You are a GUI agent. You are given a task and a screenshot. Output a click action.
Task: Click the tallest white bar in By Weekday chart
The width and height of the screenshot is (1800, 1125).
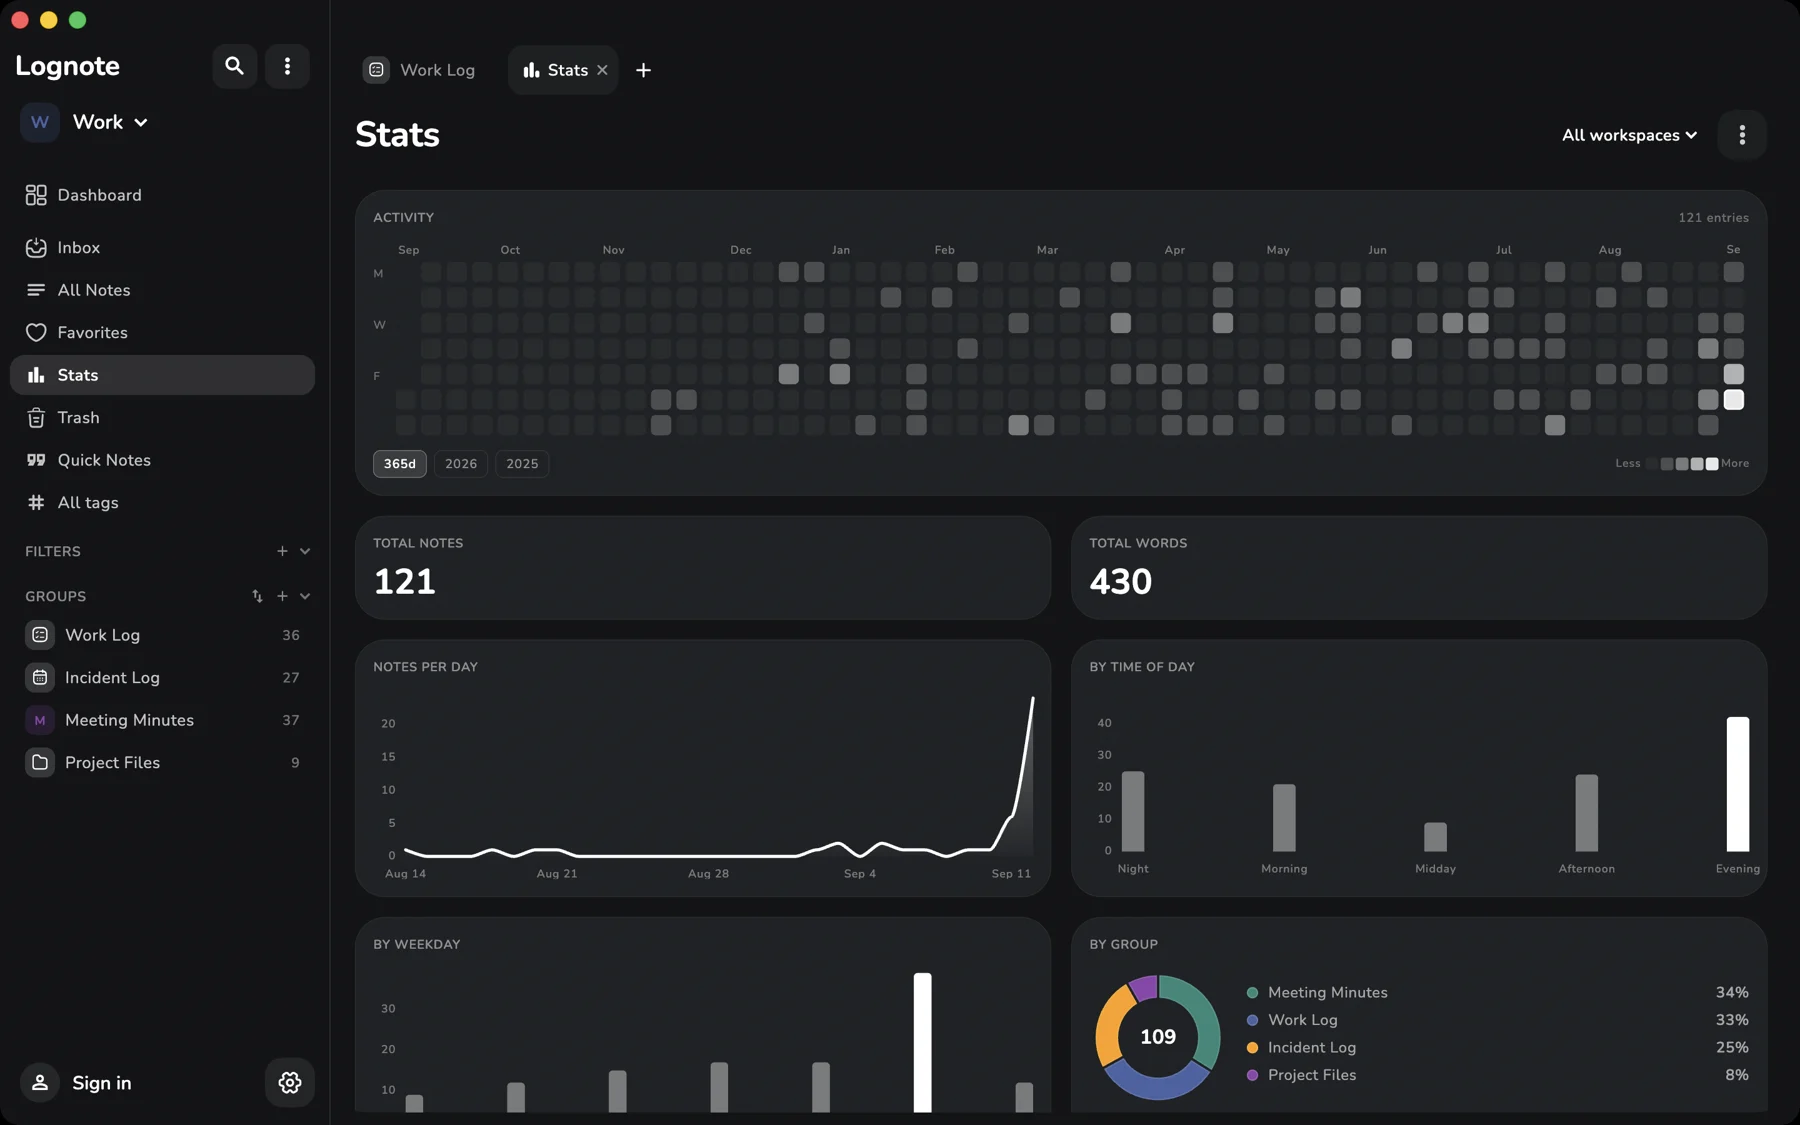(922, 1042)
